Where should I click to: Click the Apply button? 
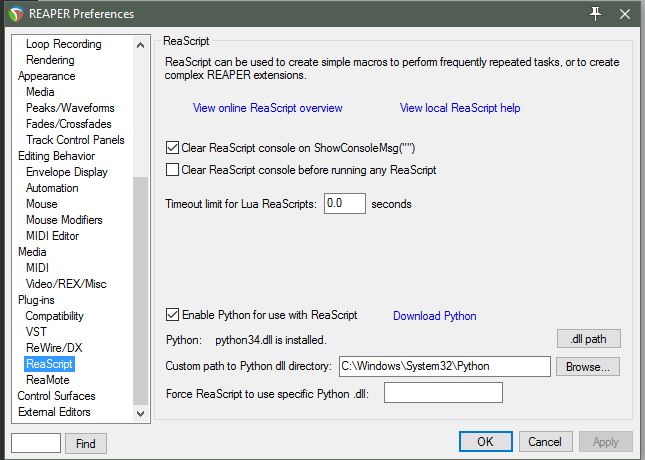pyautogui.click(x=606, y=441)
